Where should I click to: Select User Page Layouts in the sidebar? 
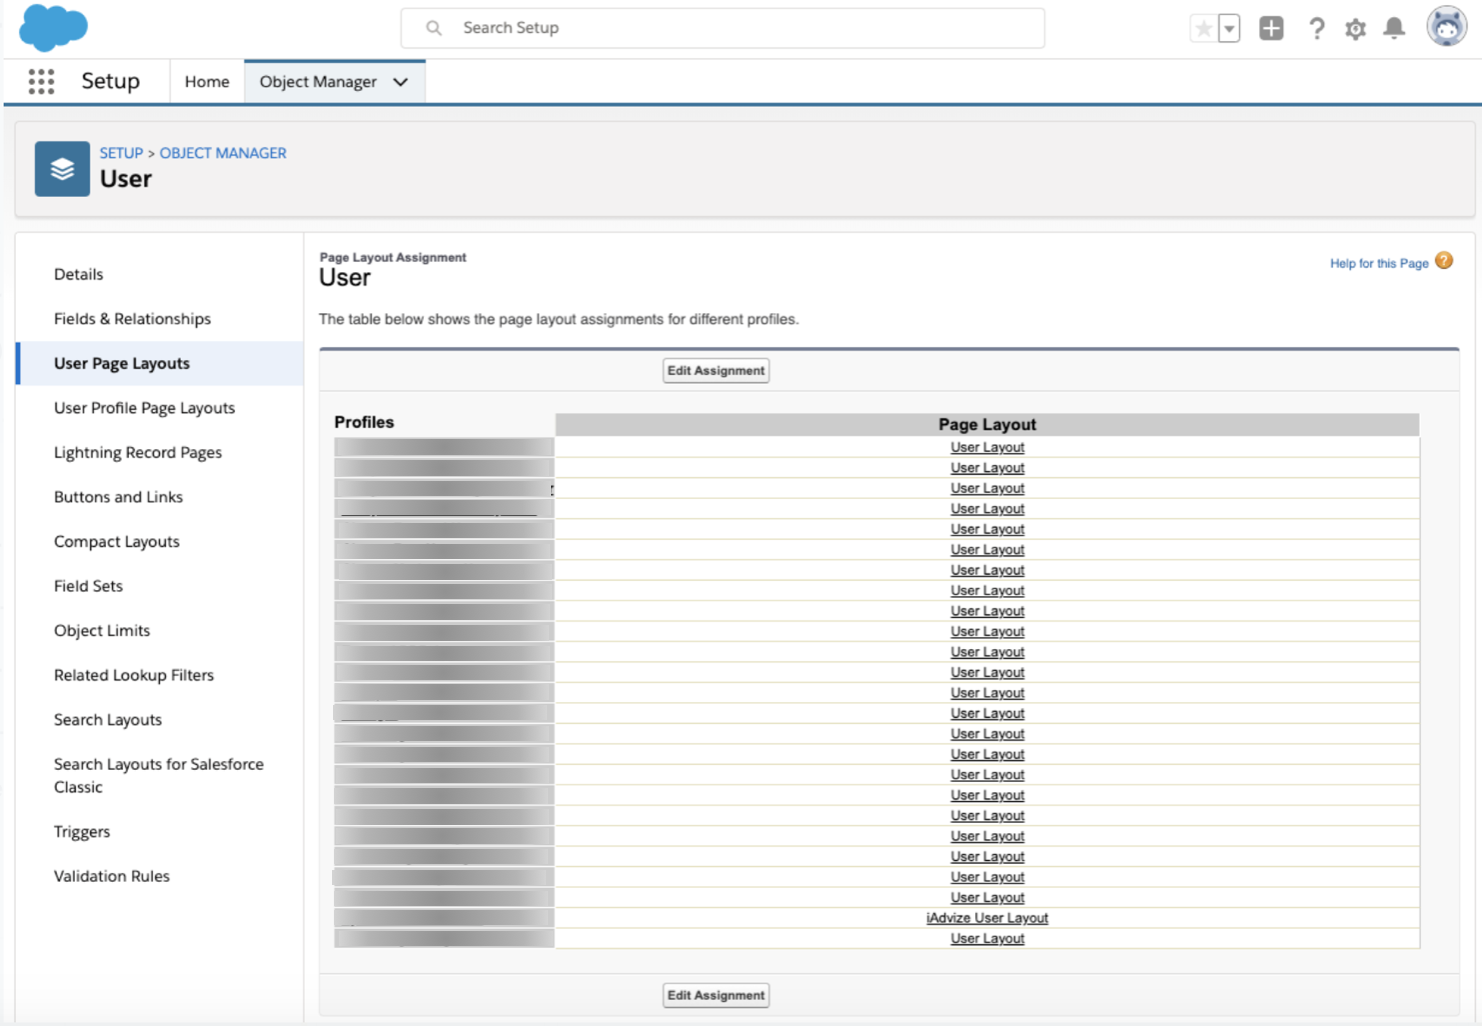tap(122, 363)
